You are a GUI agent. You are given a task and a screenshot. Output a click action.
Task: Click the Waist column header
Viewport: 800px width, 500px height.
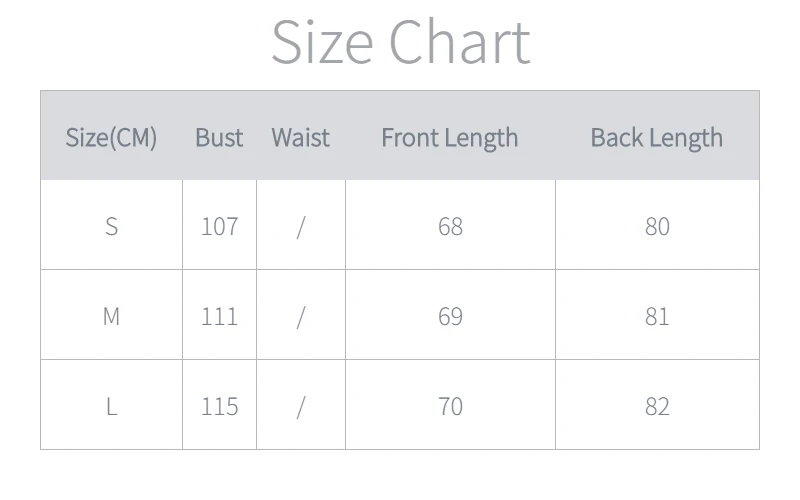click(301, 138)
